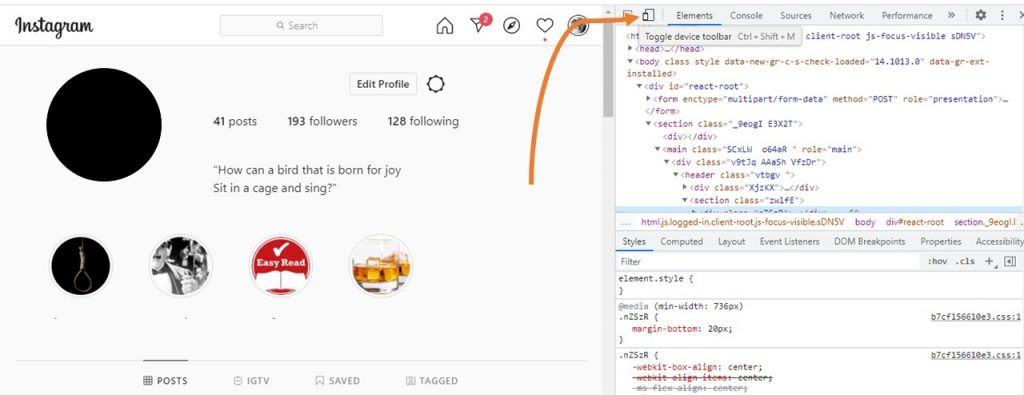Toggle the device toolbar icon
Screen dimensions: 1024x395
648,15
